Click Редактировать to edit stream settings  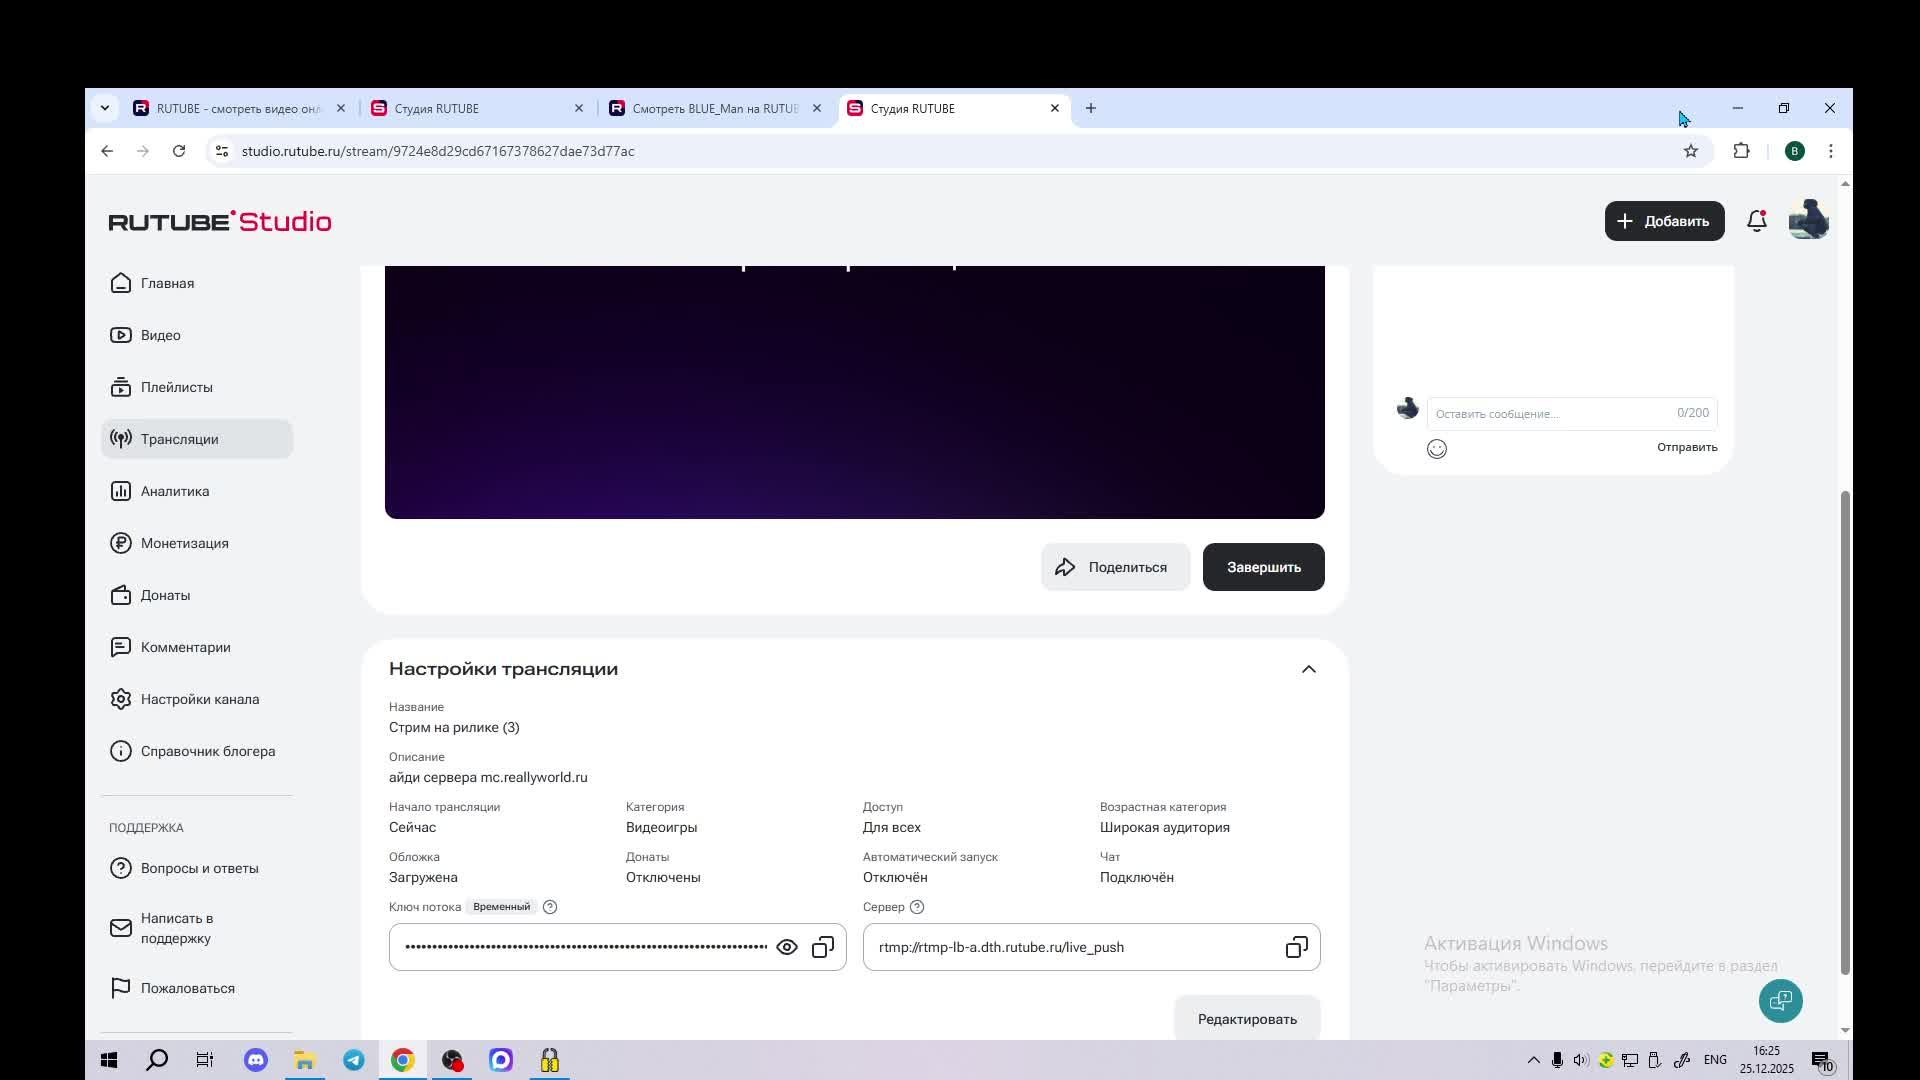pyautogui.click(x=1246, y=1019)
